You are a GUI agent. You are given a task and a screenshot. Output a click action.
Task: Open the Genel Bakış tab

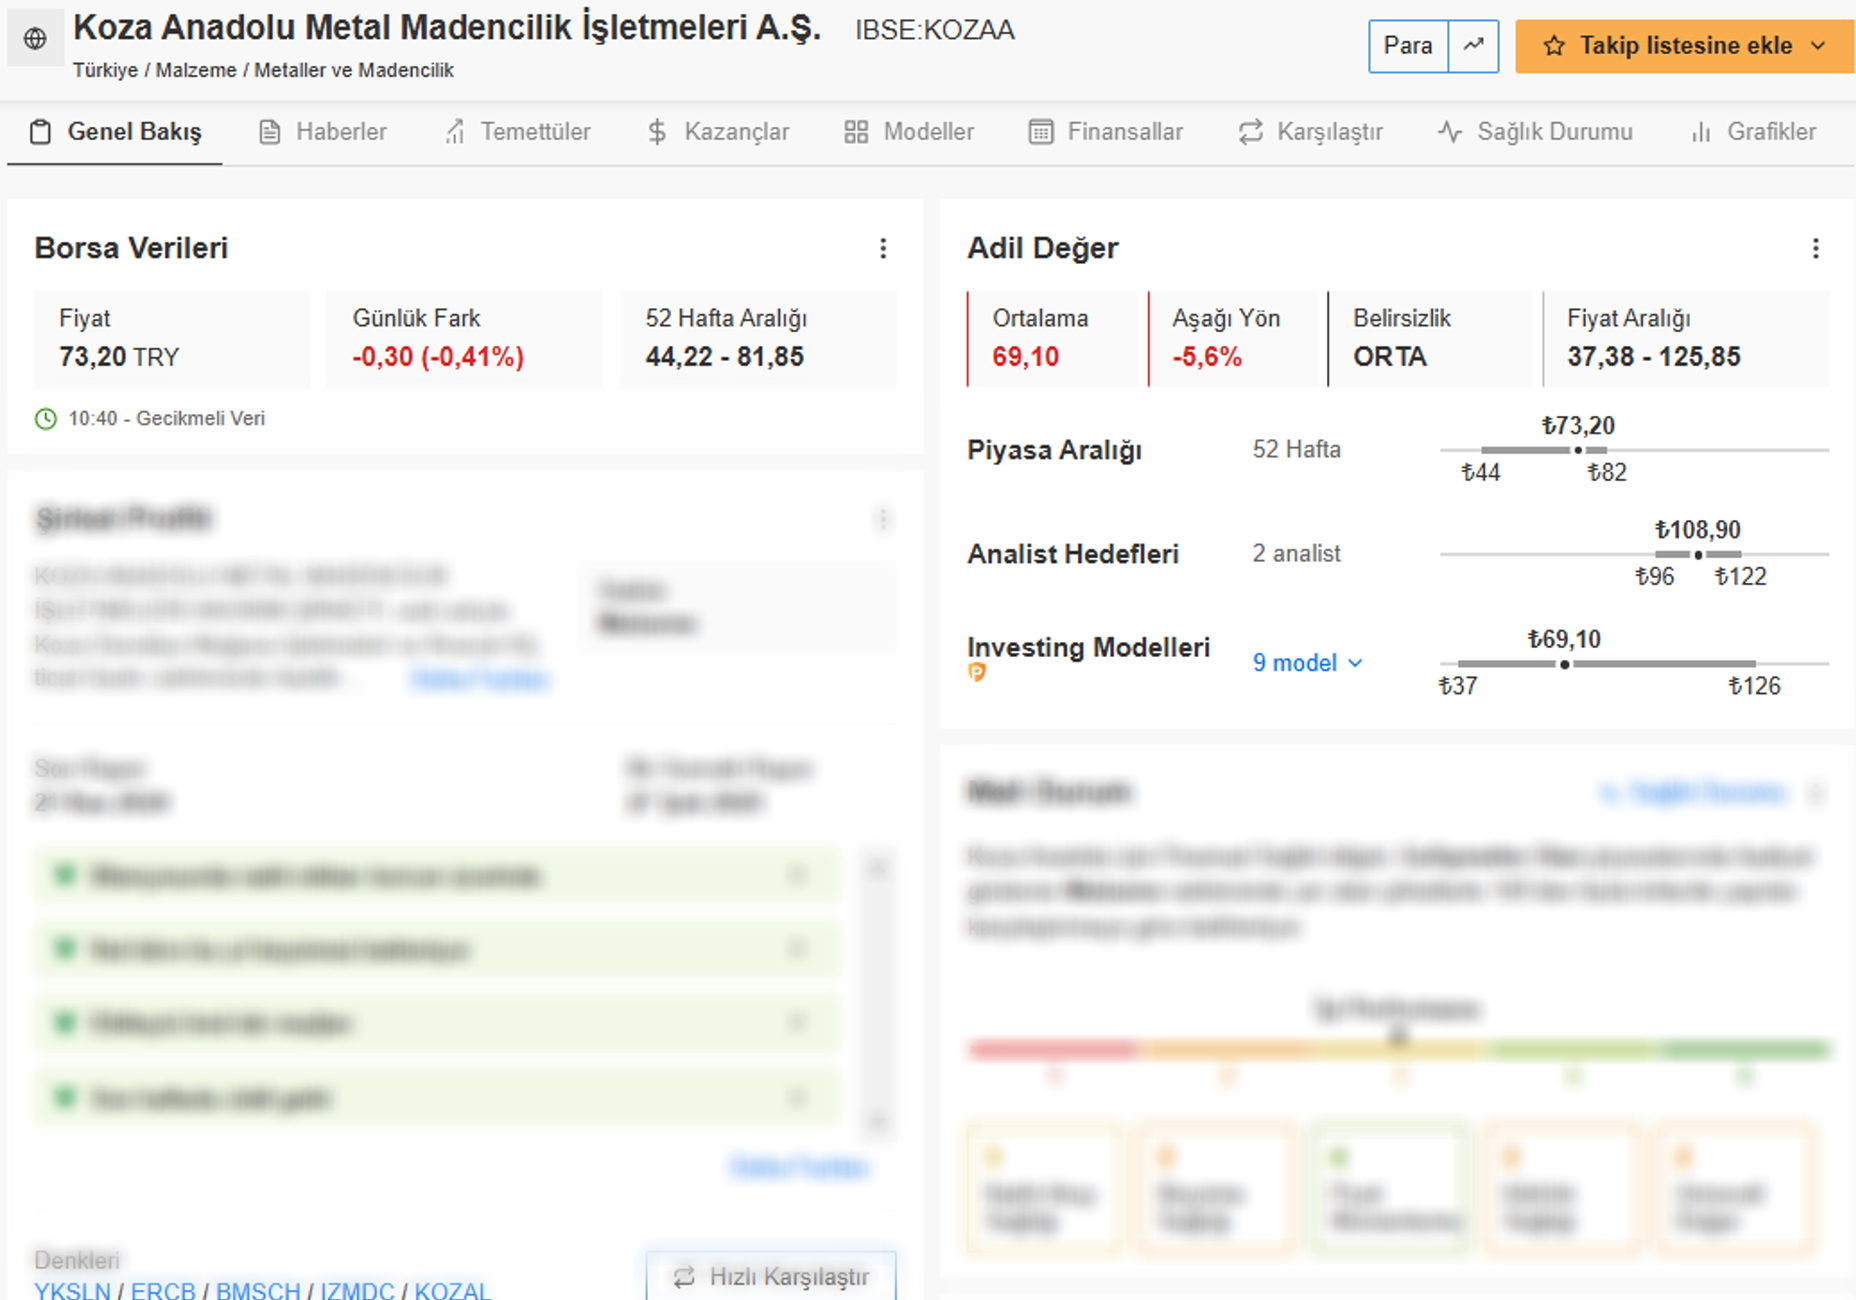(115, 132)
